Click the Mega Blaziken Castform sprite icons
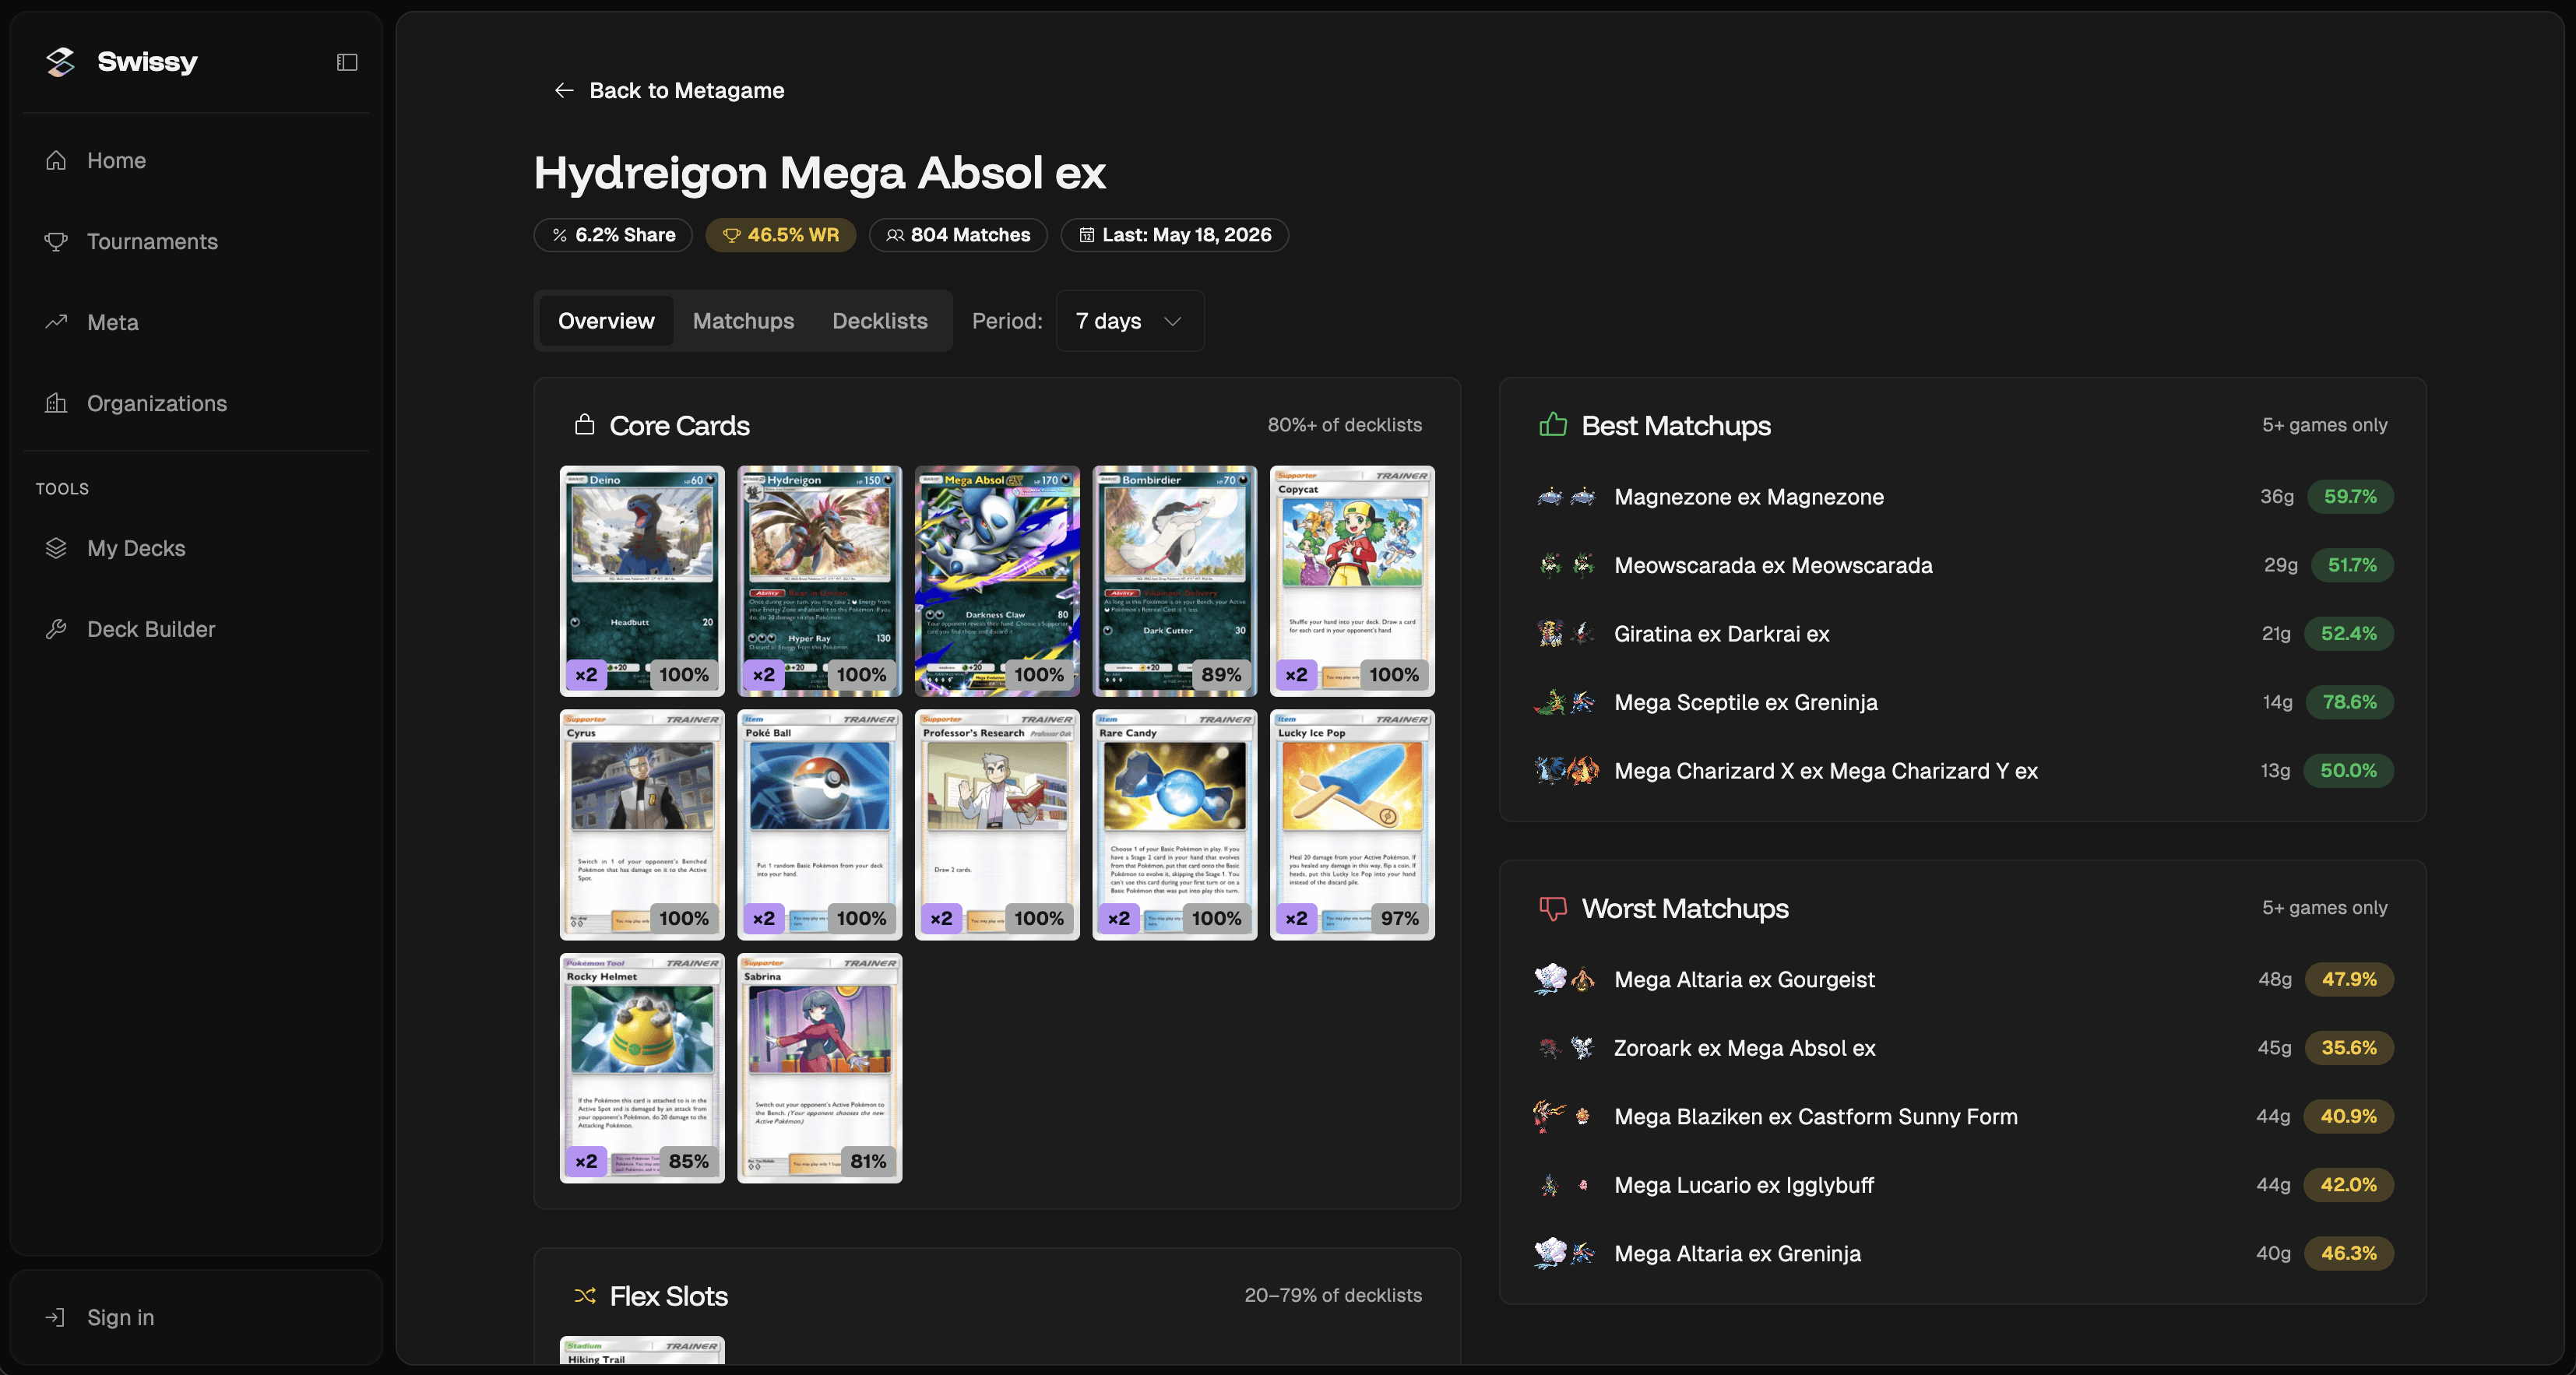Image resolution: width=2576 pixels, height=1375 pixels. click(1564, 1116)
